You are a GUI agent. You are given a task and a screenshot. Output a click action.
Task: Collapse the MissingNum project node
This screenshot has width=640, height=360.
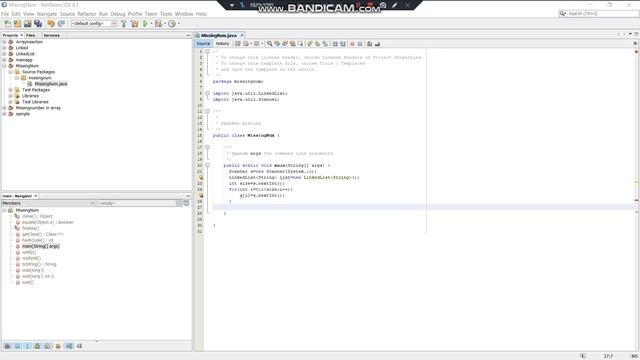click(4, 66)
